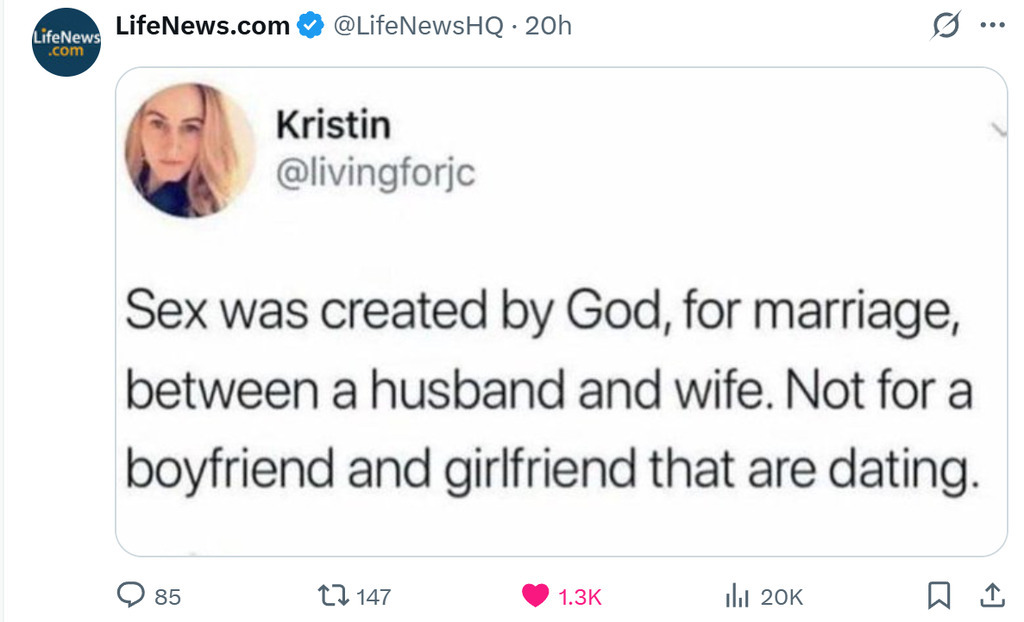Visit the LifeNews.com display name link
This screenshot has width=1024, height=622.
(x=203, y=27)
